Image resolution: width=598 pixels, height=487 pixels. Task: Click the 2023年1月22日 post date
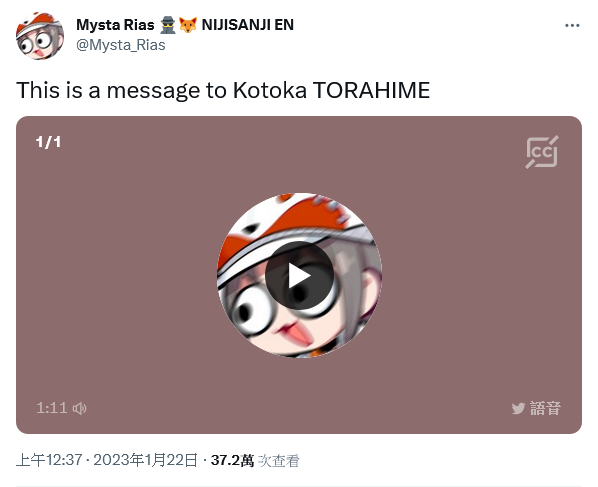click(145, 460)
